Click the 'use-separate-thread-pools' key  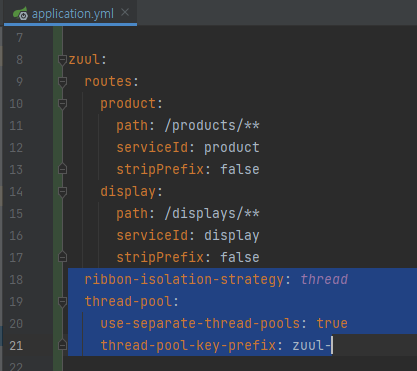(x=200, y=324)
